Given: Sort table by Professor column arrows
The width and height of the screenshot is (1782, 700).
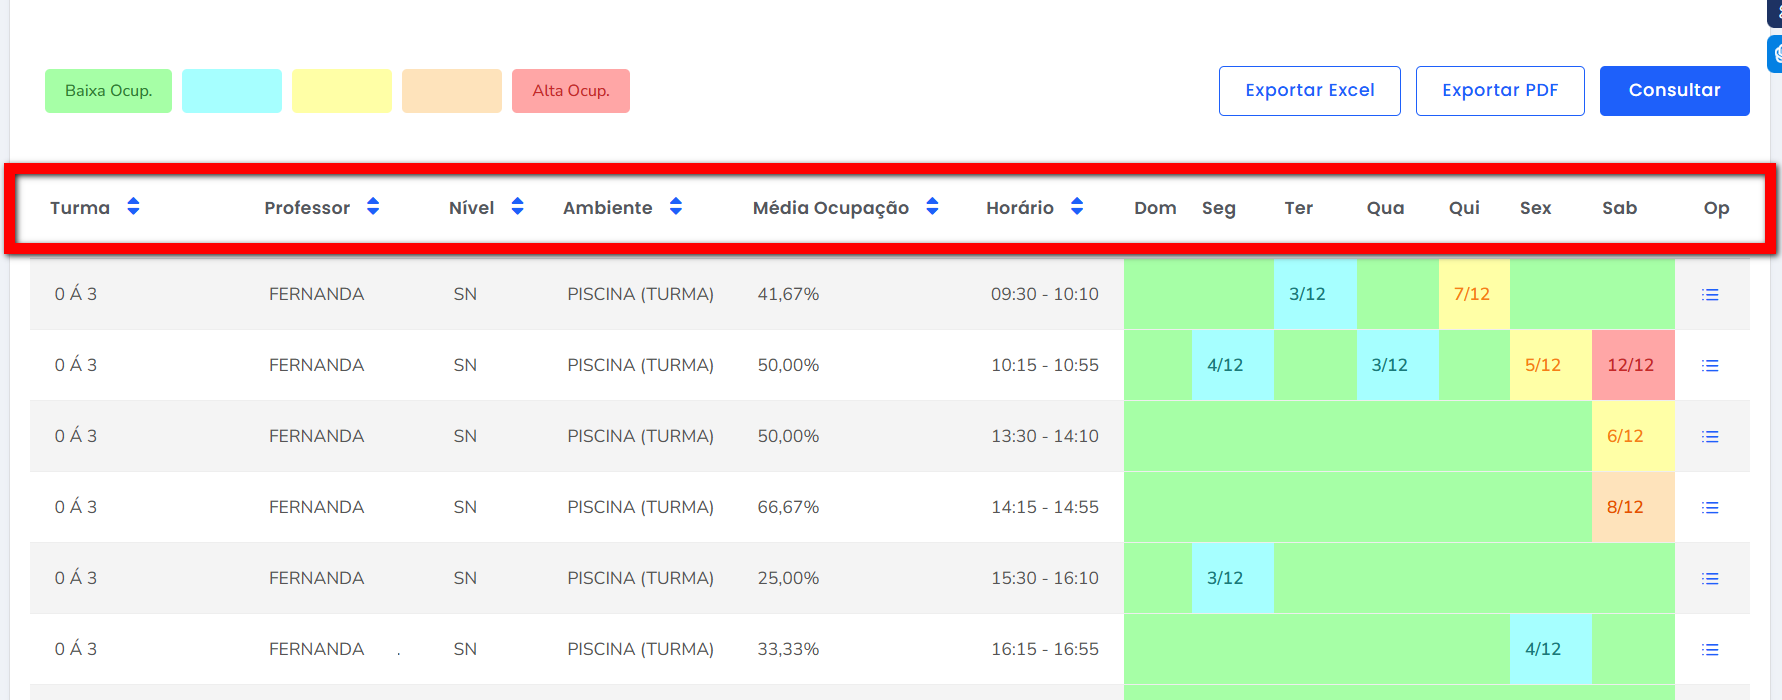Looking at the screenshot, I should click(373, 207).
